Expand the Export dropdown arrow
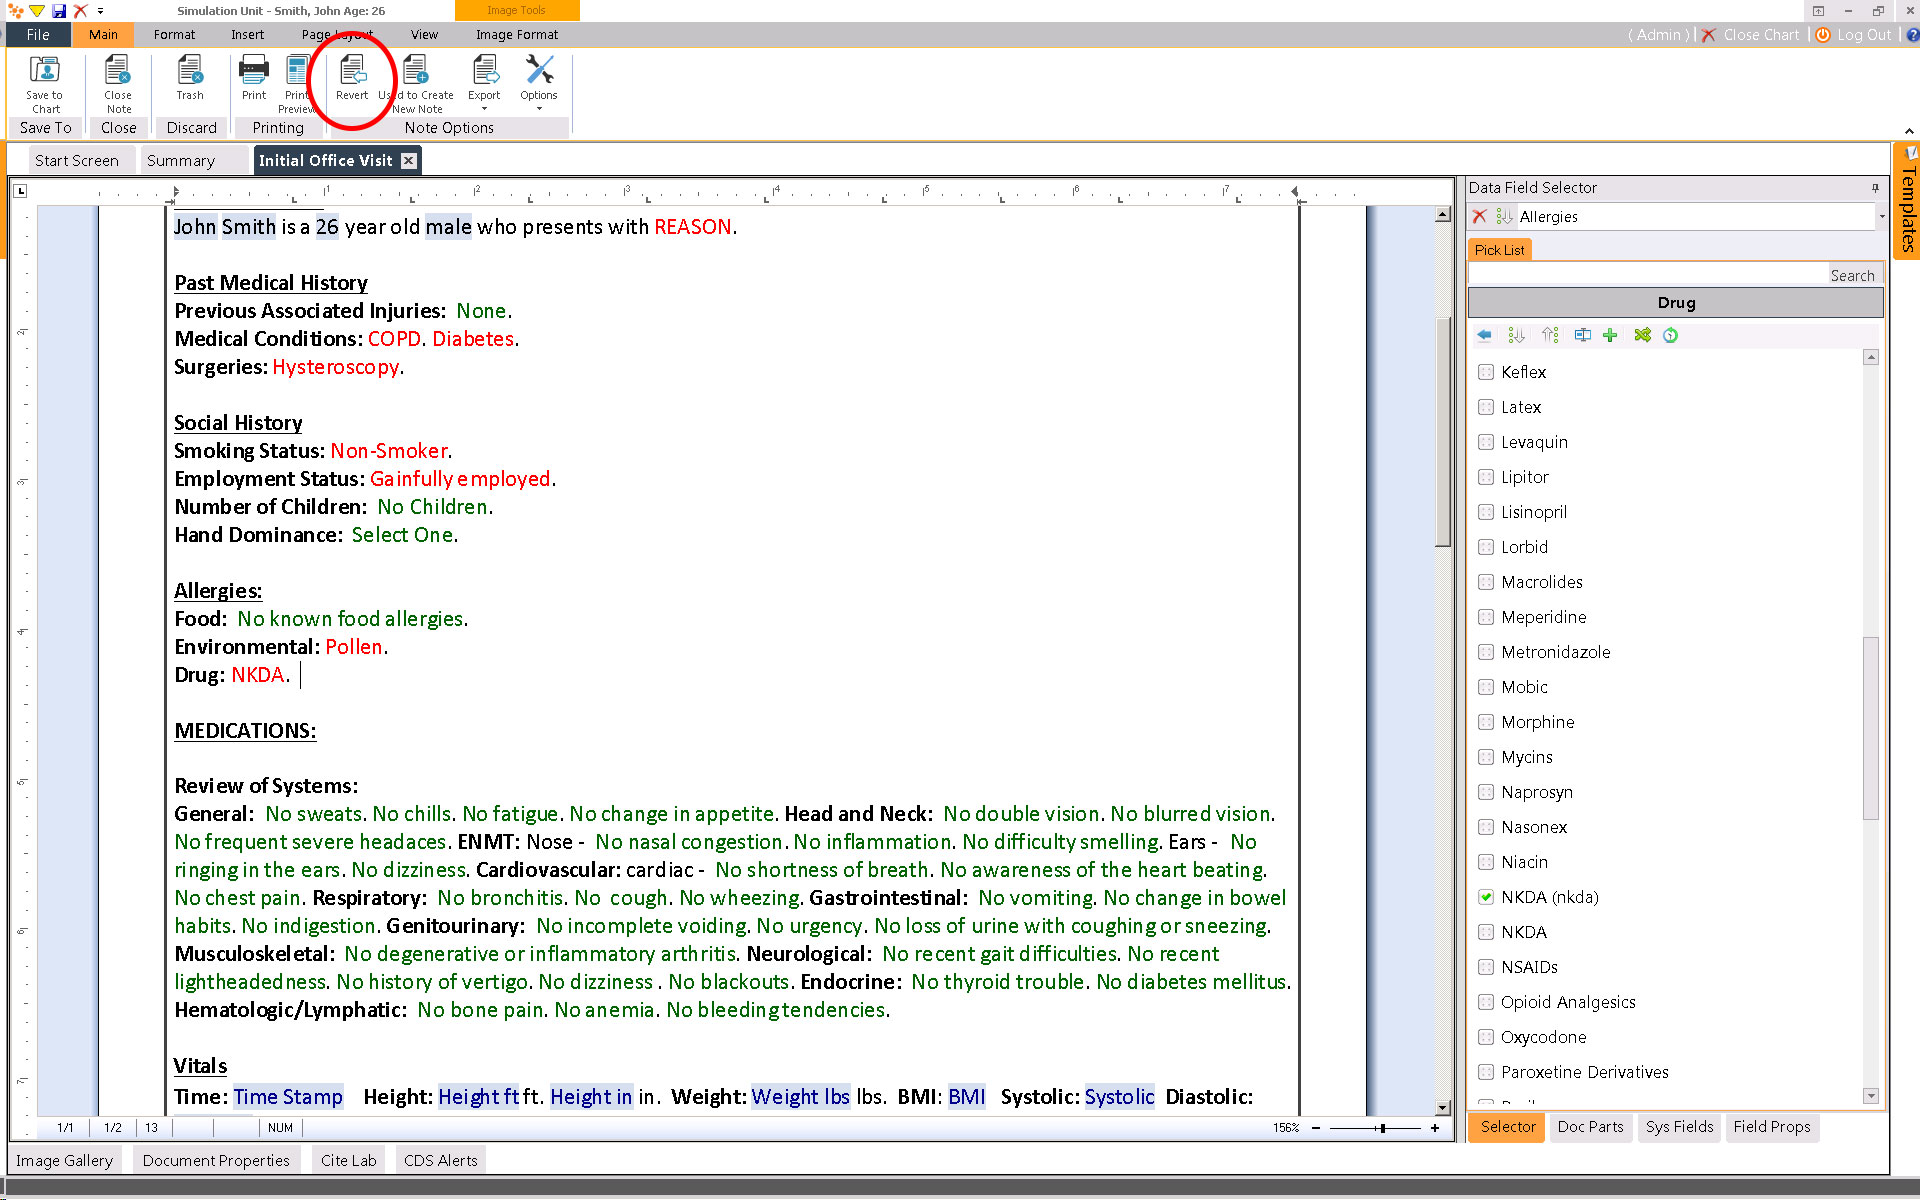The height and width of the screenshot is (1200, 1920). (484, 109)
